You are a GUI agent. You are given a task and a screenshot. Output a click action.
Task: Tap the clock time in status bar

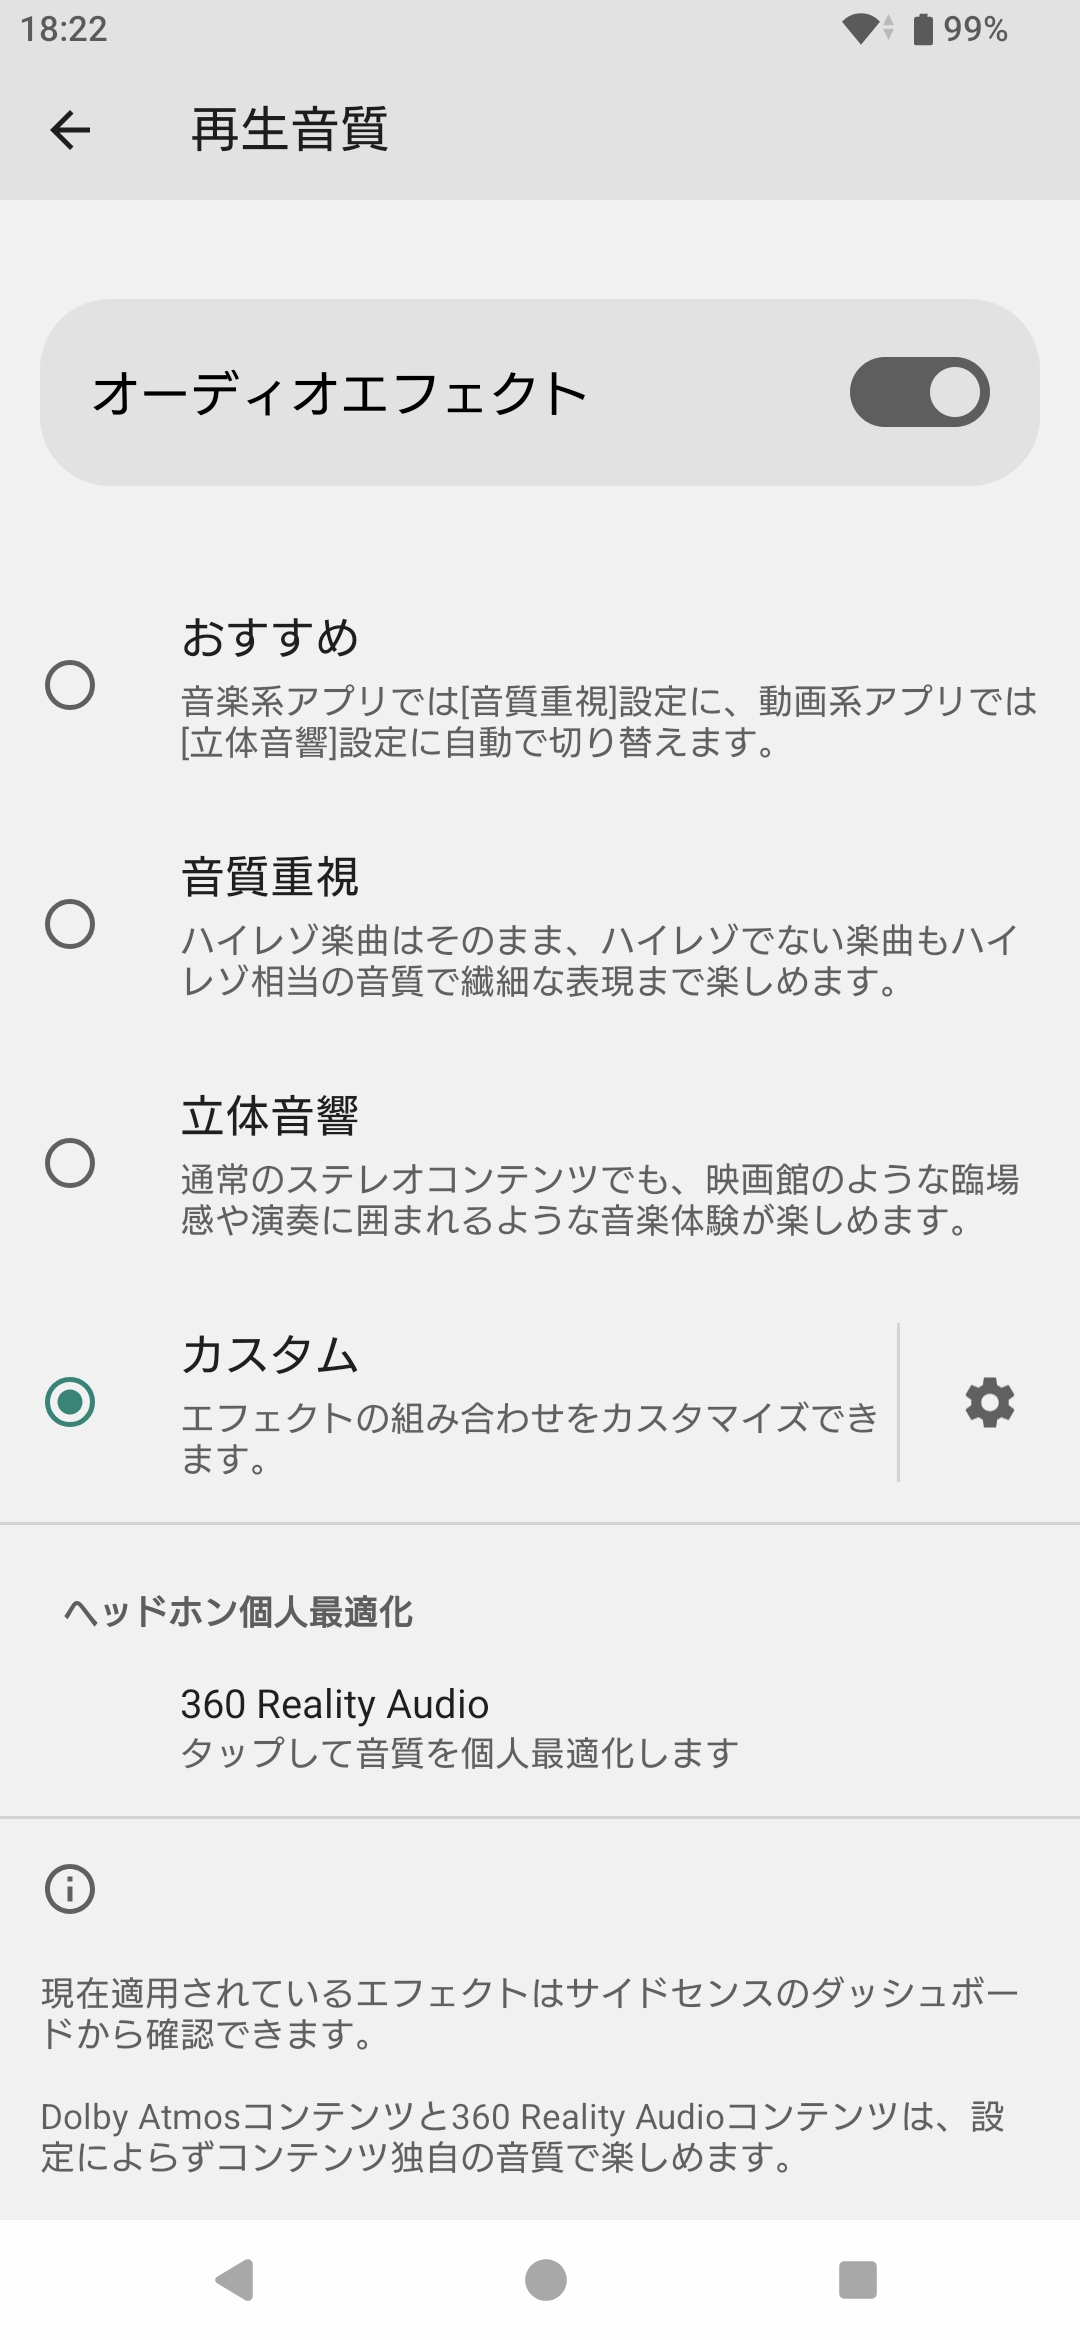click(64, 29)
